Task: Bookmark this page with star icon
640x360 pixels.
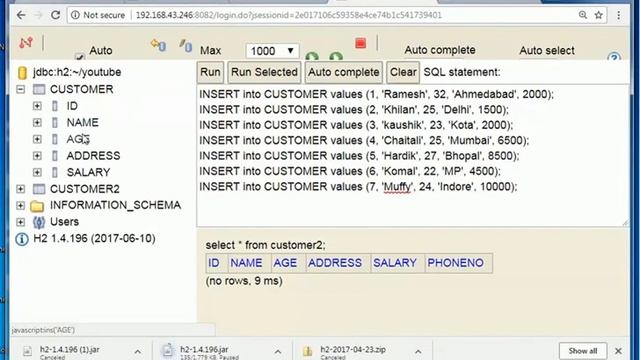Action: coord(599,15)
